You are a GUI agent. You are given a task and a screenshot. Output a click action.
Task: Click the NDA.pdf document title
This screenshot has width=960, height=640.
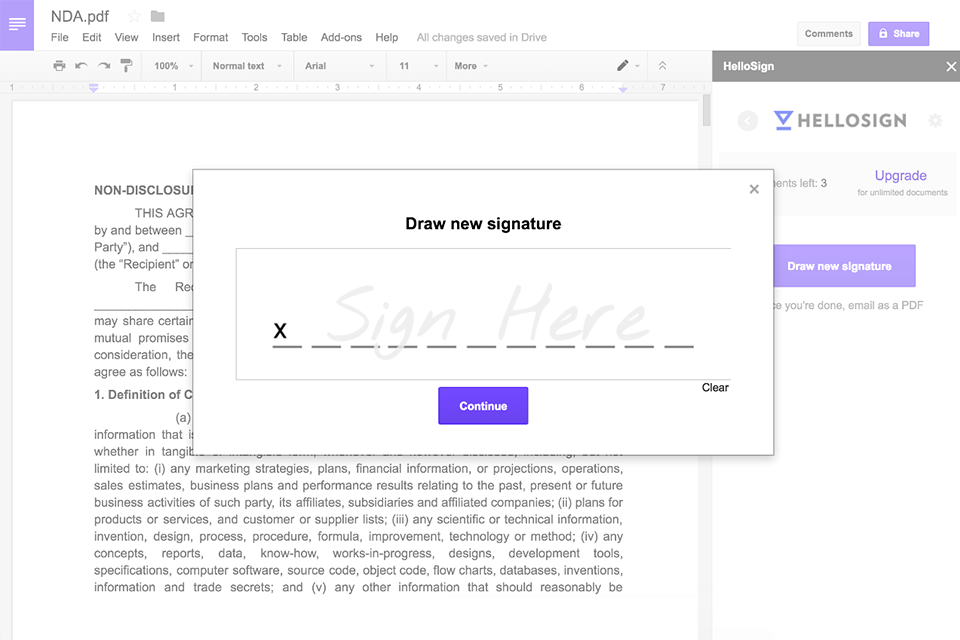coord(80,17)
